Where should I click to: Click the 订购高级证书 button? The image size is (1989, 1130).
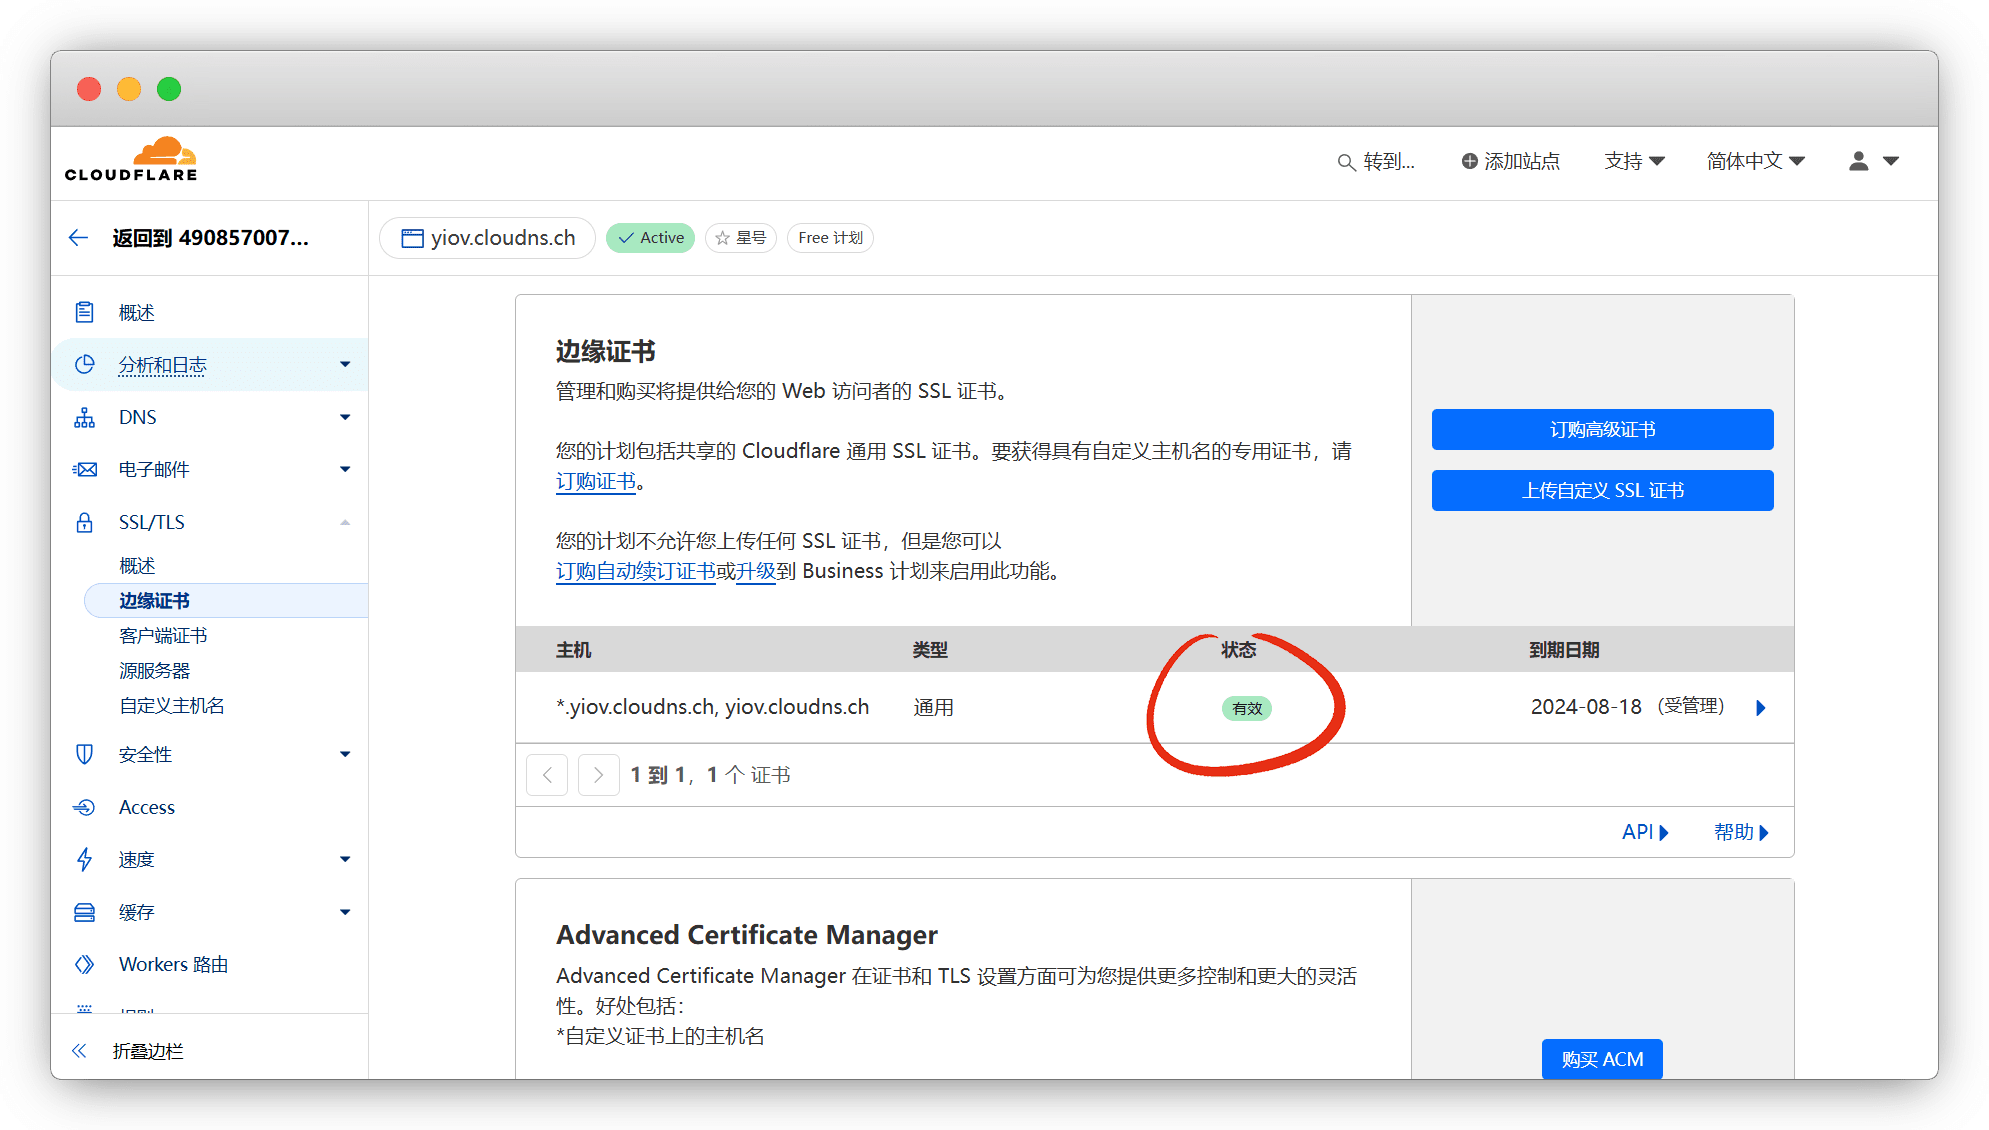pyautogui.click(x=1602, y=430)
